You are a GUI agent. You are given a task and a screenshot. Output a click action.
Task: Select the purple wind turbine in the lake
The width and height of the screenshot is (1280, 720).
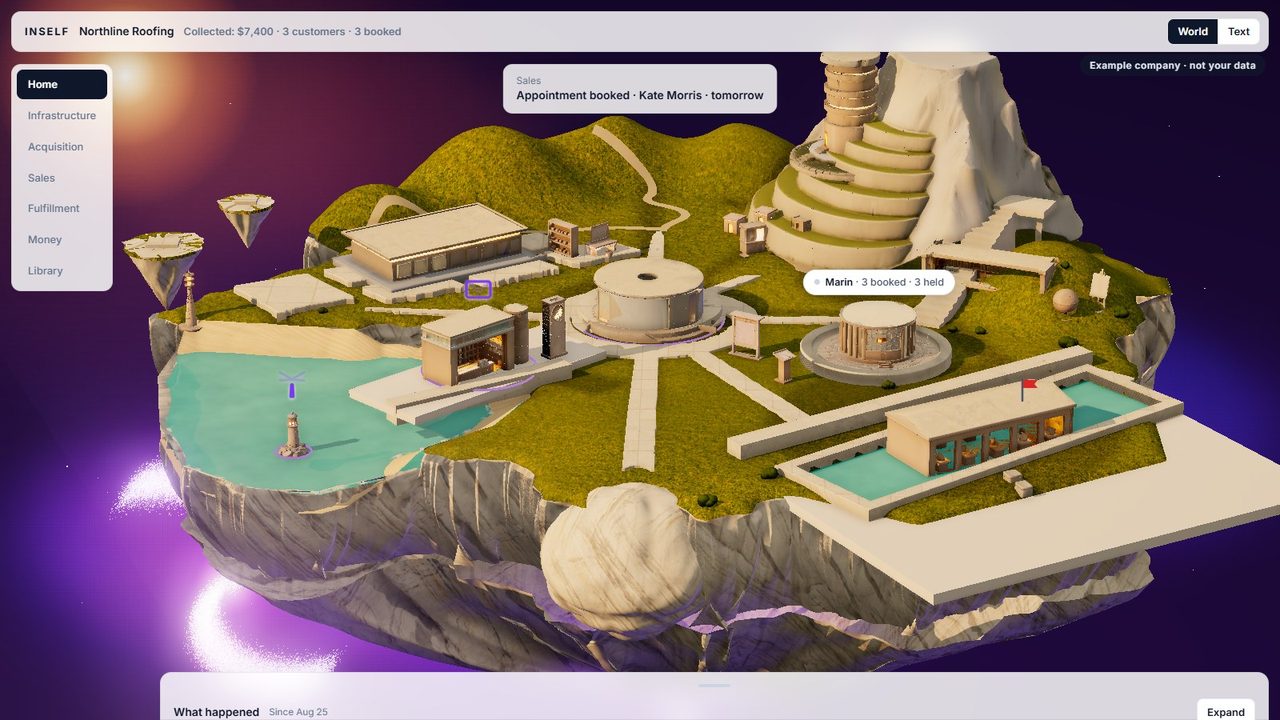click(x=292, y=384)
